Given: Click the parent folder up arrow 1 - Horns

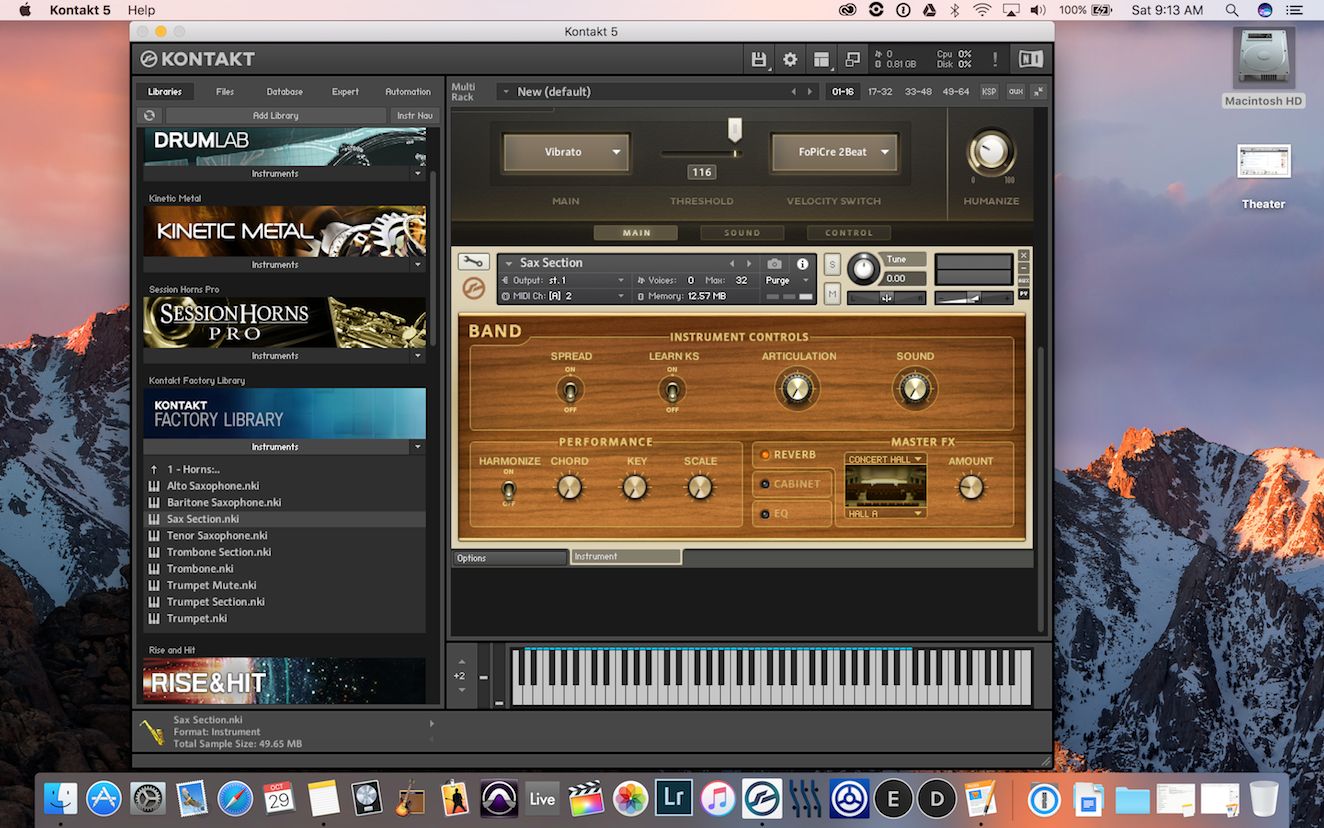Looking at the screenshot, I should pos(154,469).
